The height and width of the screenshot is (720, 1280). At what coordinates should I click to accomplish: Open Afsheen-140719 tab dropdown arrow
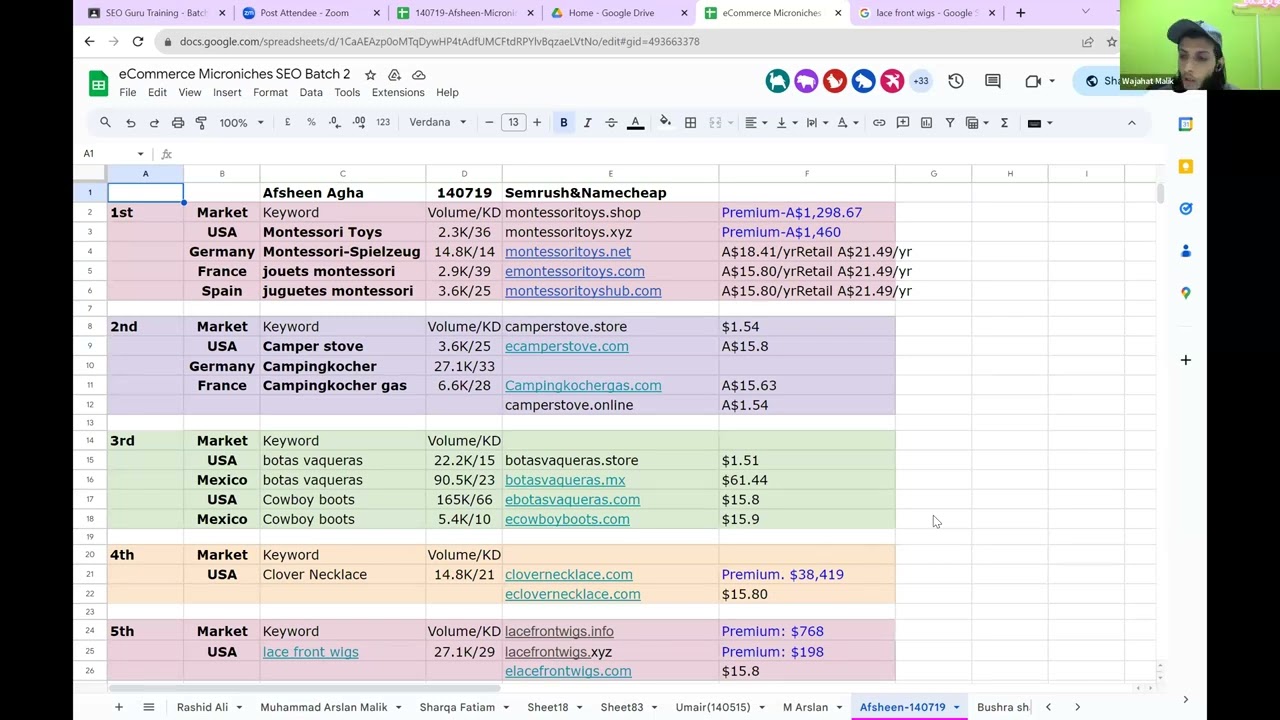pyautogui.click(x=956, y=708)
